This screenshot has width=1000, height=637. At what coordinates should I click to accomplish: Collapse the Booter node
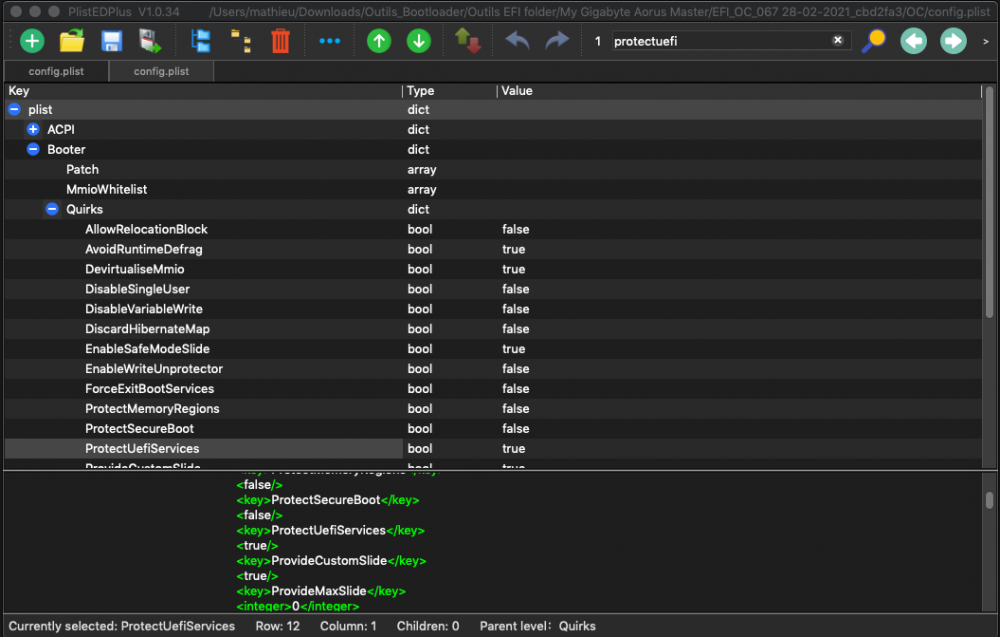[x=33, y=149]
